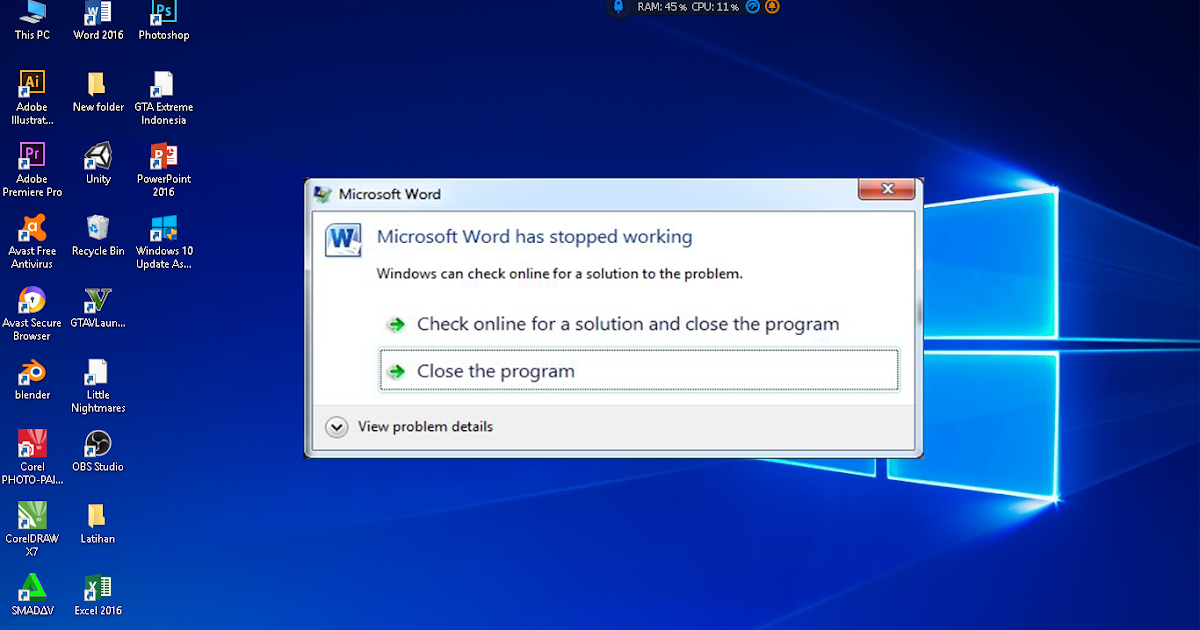Launch Adobe Premiere Pro shortcut
The height and width of the screenshot is (630, 1200).
(x=32, y=171)
